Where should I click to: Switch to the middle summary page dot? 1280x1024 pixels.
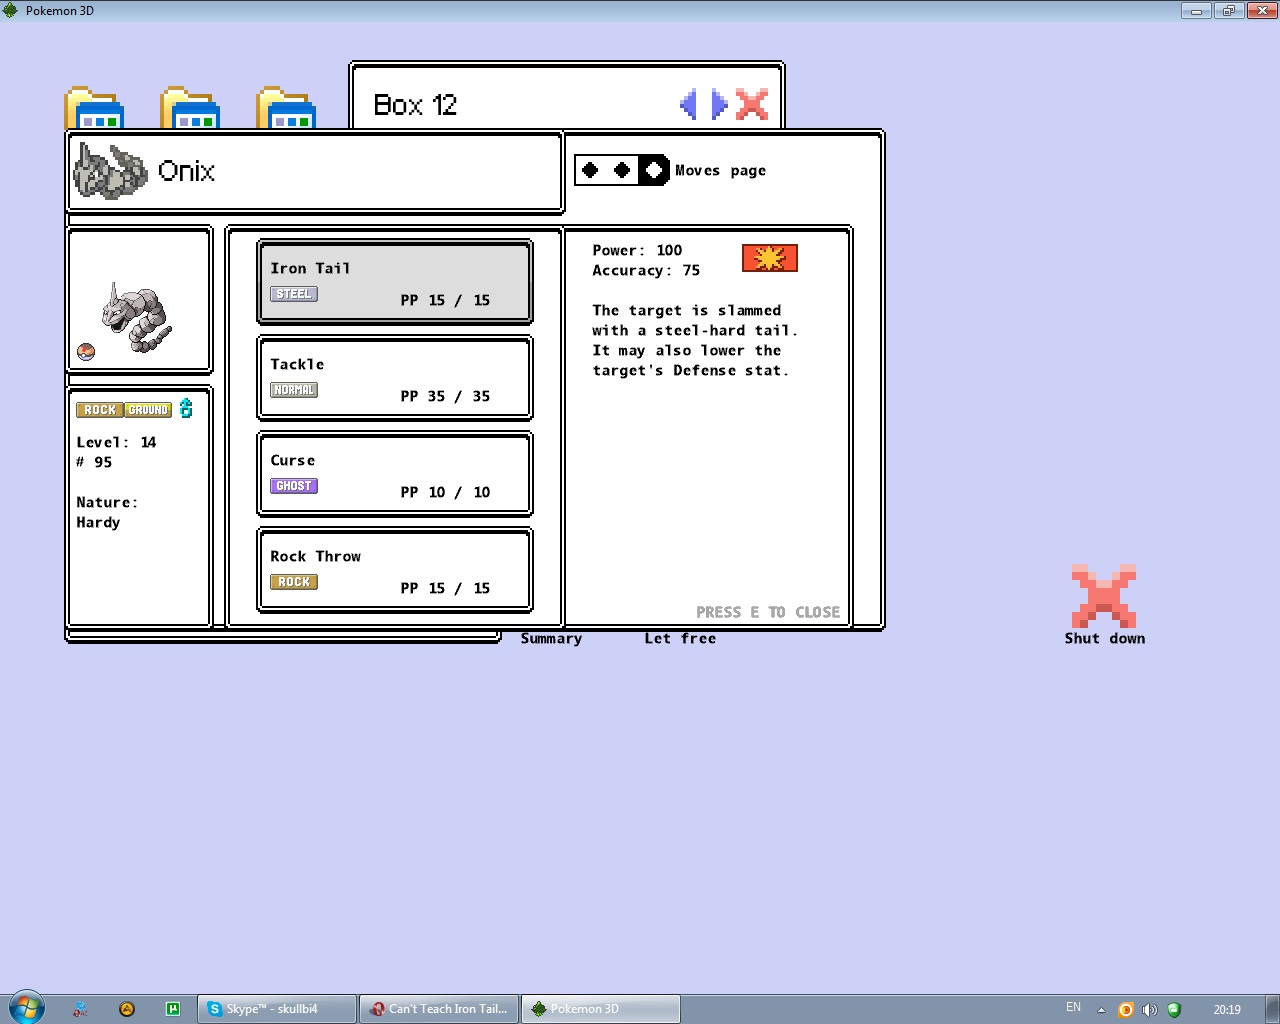(622, 170)
